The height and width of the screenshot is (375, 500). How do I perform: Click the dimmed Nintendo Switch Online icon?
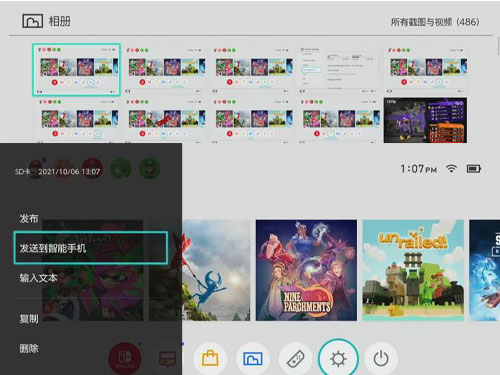tap(125, 359)
